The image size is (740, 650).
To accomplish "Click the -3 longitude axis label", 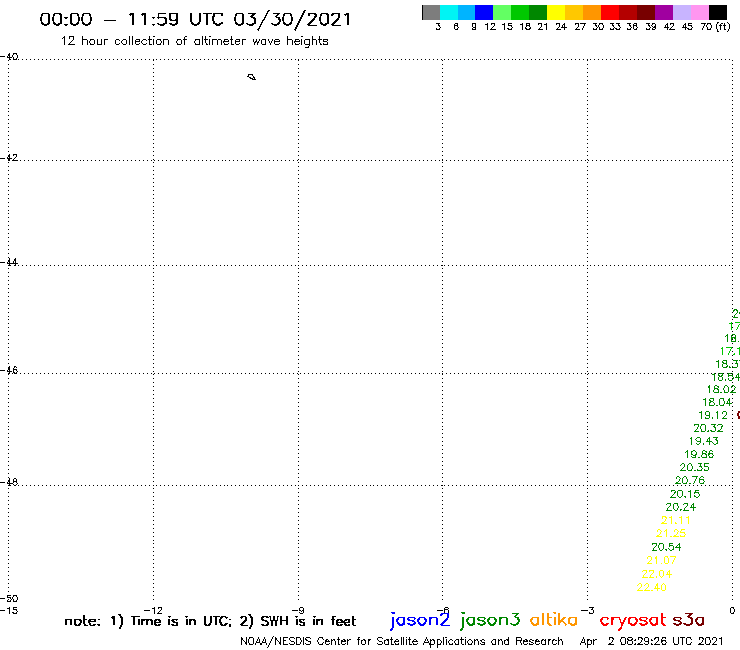I will point(588,610).
